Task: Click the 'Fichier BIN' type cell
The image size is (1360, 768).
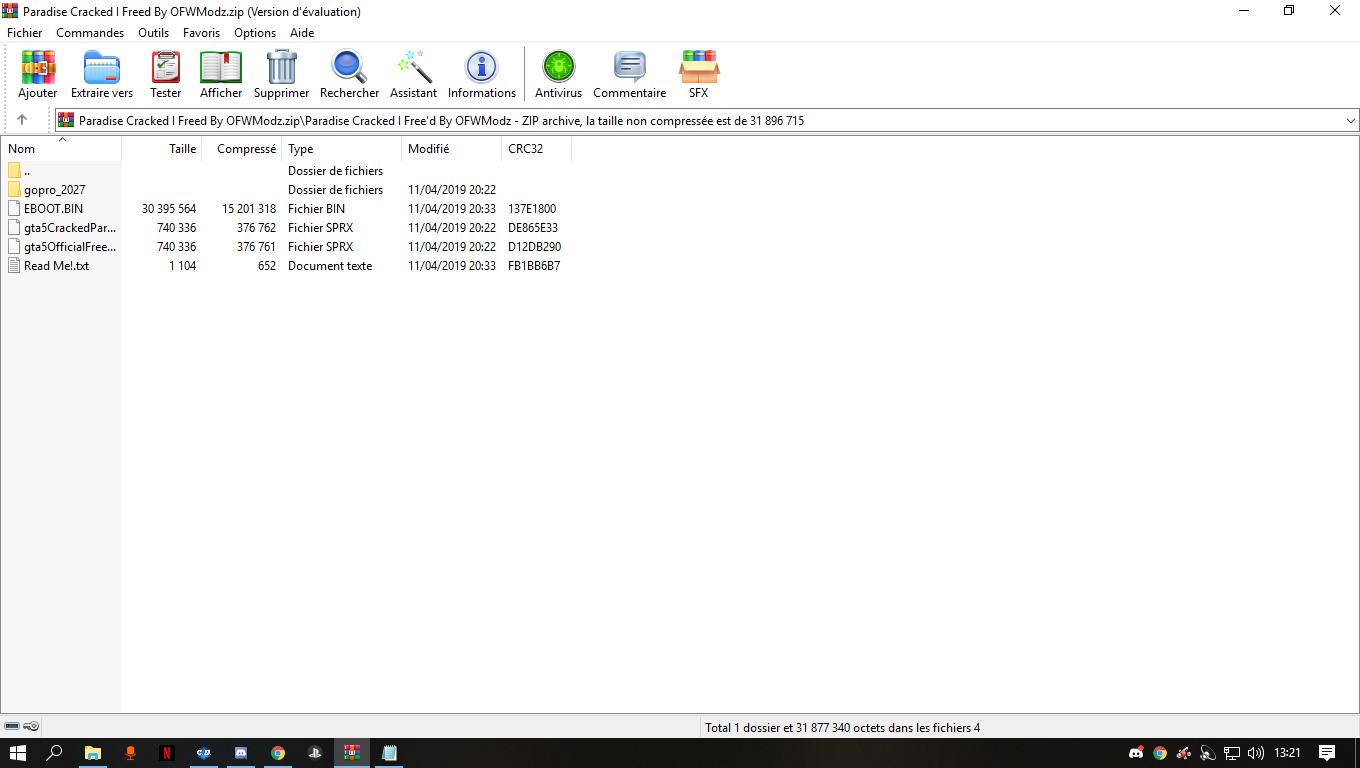Action: pyautogui.click(x=317, y=209)
